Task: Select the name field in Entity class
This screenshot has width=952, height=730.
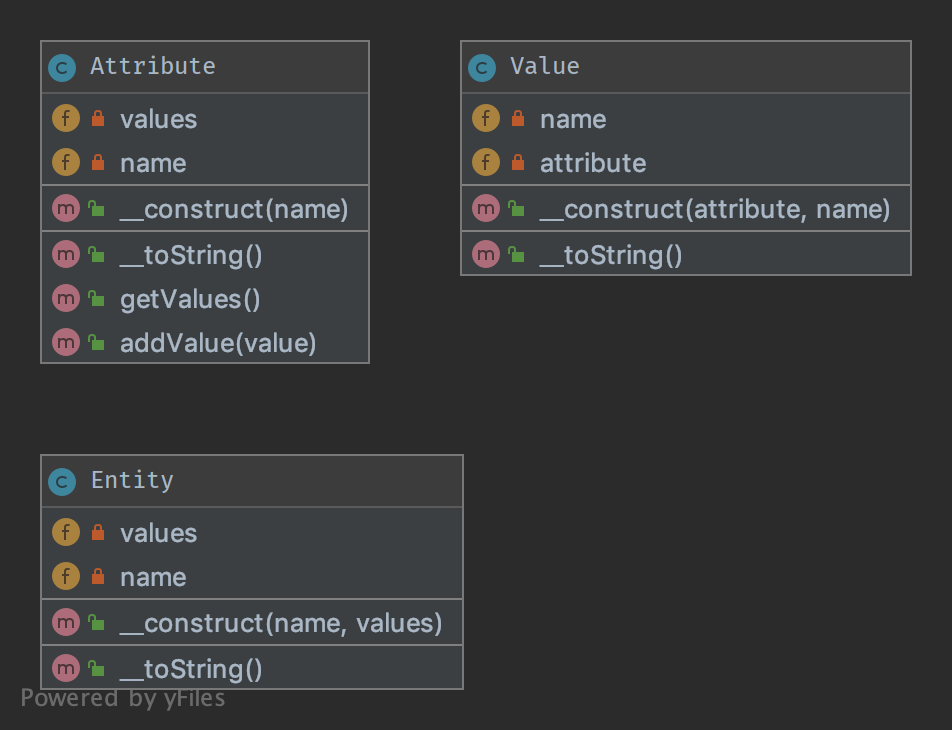Action: [153, 577]
